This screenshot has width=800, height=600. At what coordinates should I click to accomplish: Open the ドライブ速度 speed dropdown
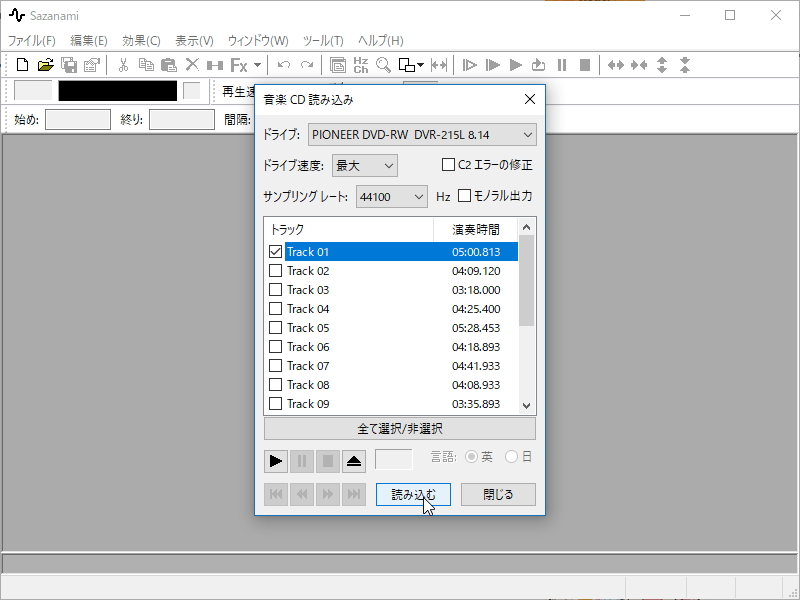pyautogui.click(x=365, y=165)
